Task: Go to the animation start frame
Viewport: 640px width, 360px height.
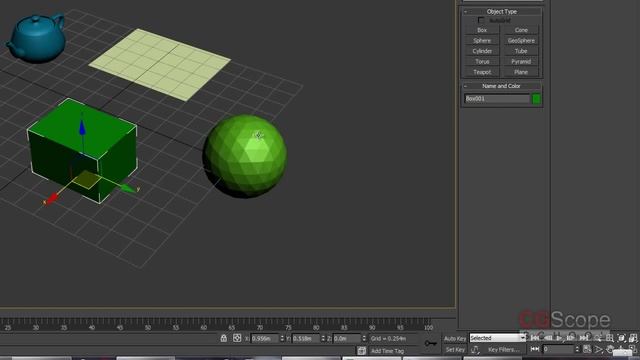Action: 535,338
